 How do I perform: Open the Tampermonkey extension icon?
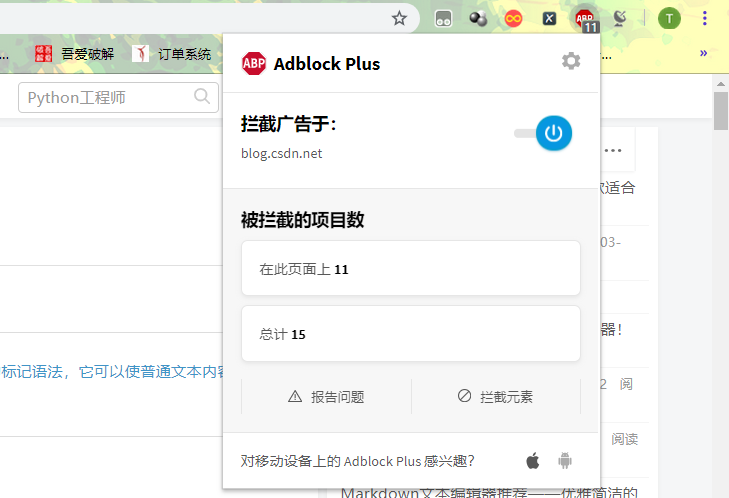pos(443,19)
